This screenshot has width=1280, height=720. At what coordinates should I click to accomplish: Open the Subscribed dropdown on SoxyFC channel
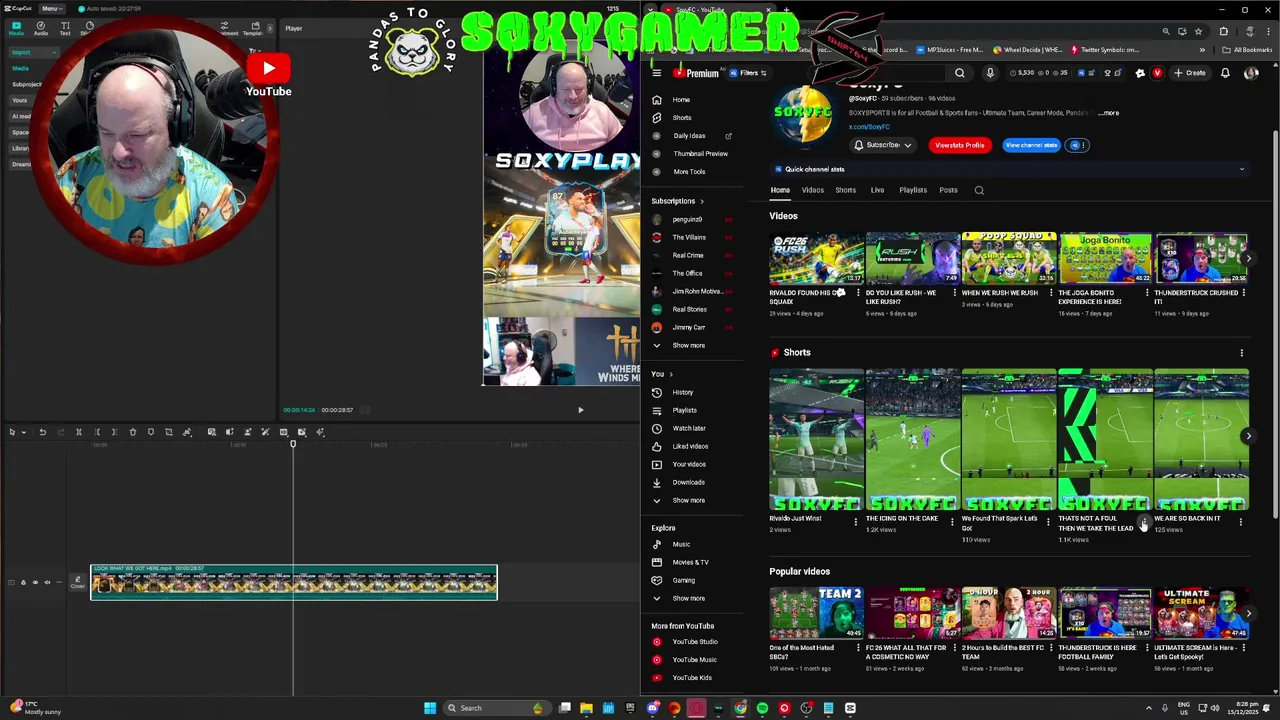tap(882, 145)
